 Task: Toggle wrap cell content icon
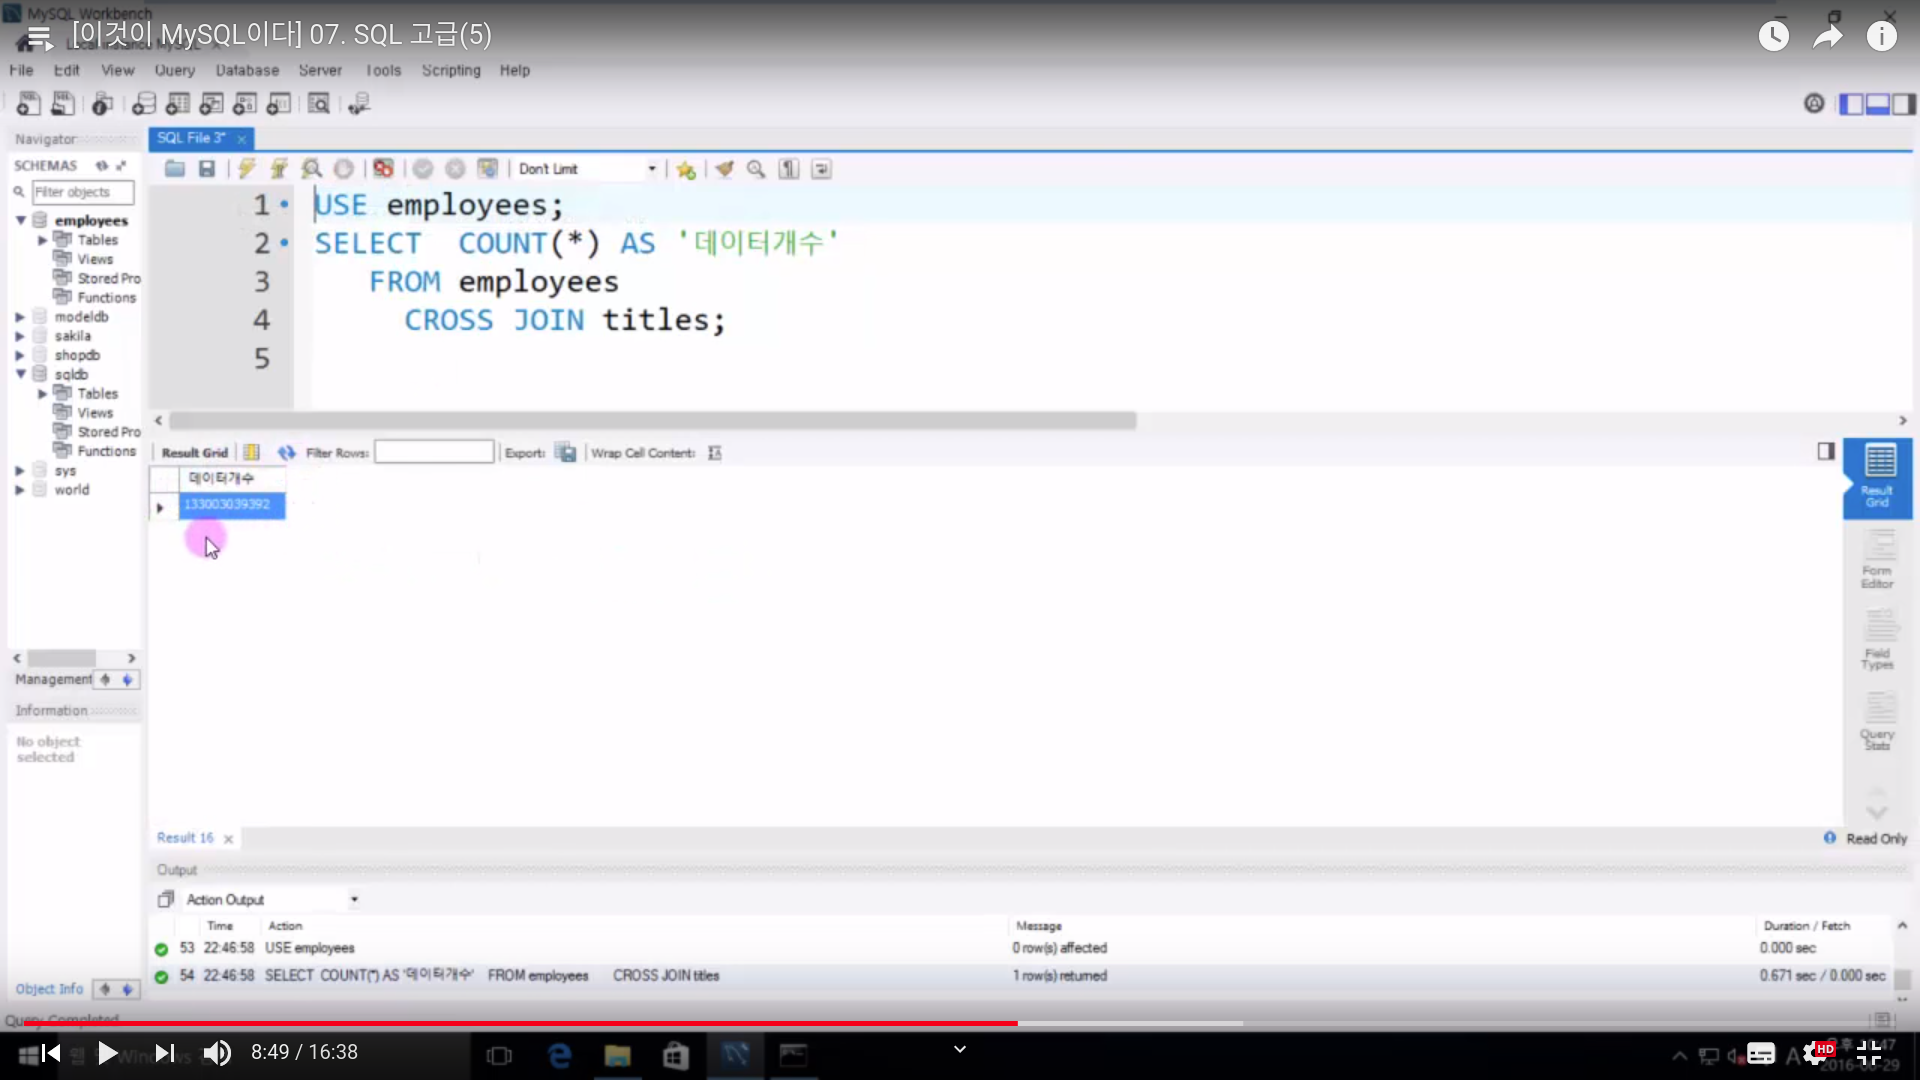[714, 453]
